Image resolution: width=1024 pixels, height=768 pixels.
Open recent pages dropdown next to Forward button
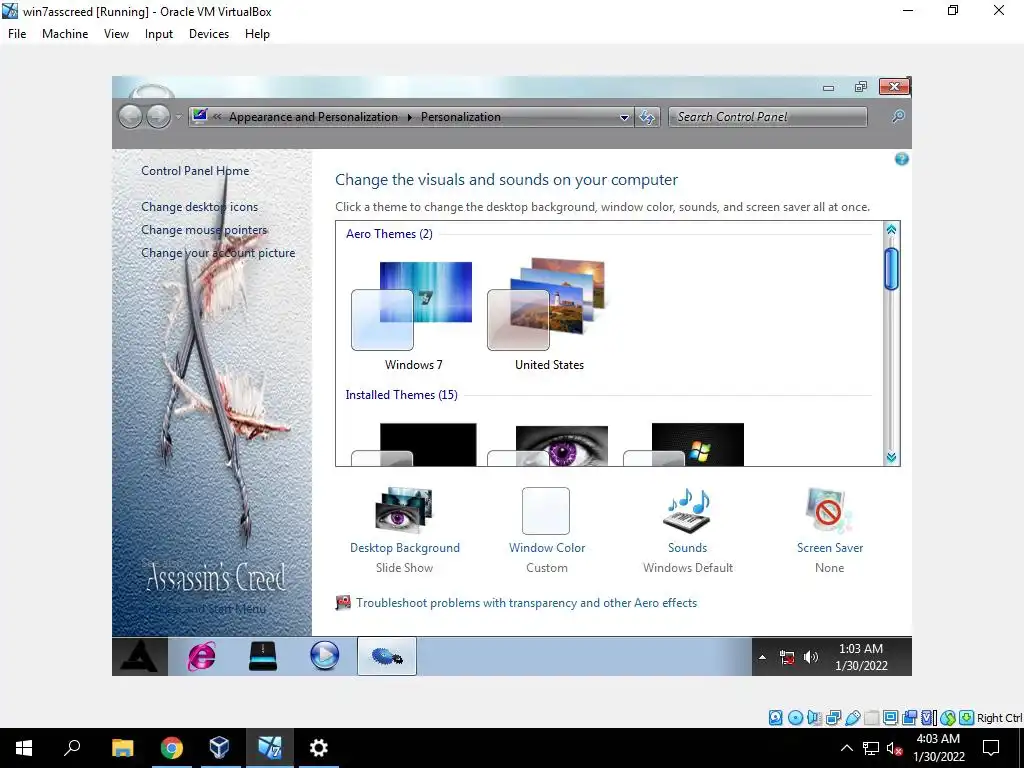pyautogui.click(x=178, y=118)
